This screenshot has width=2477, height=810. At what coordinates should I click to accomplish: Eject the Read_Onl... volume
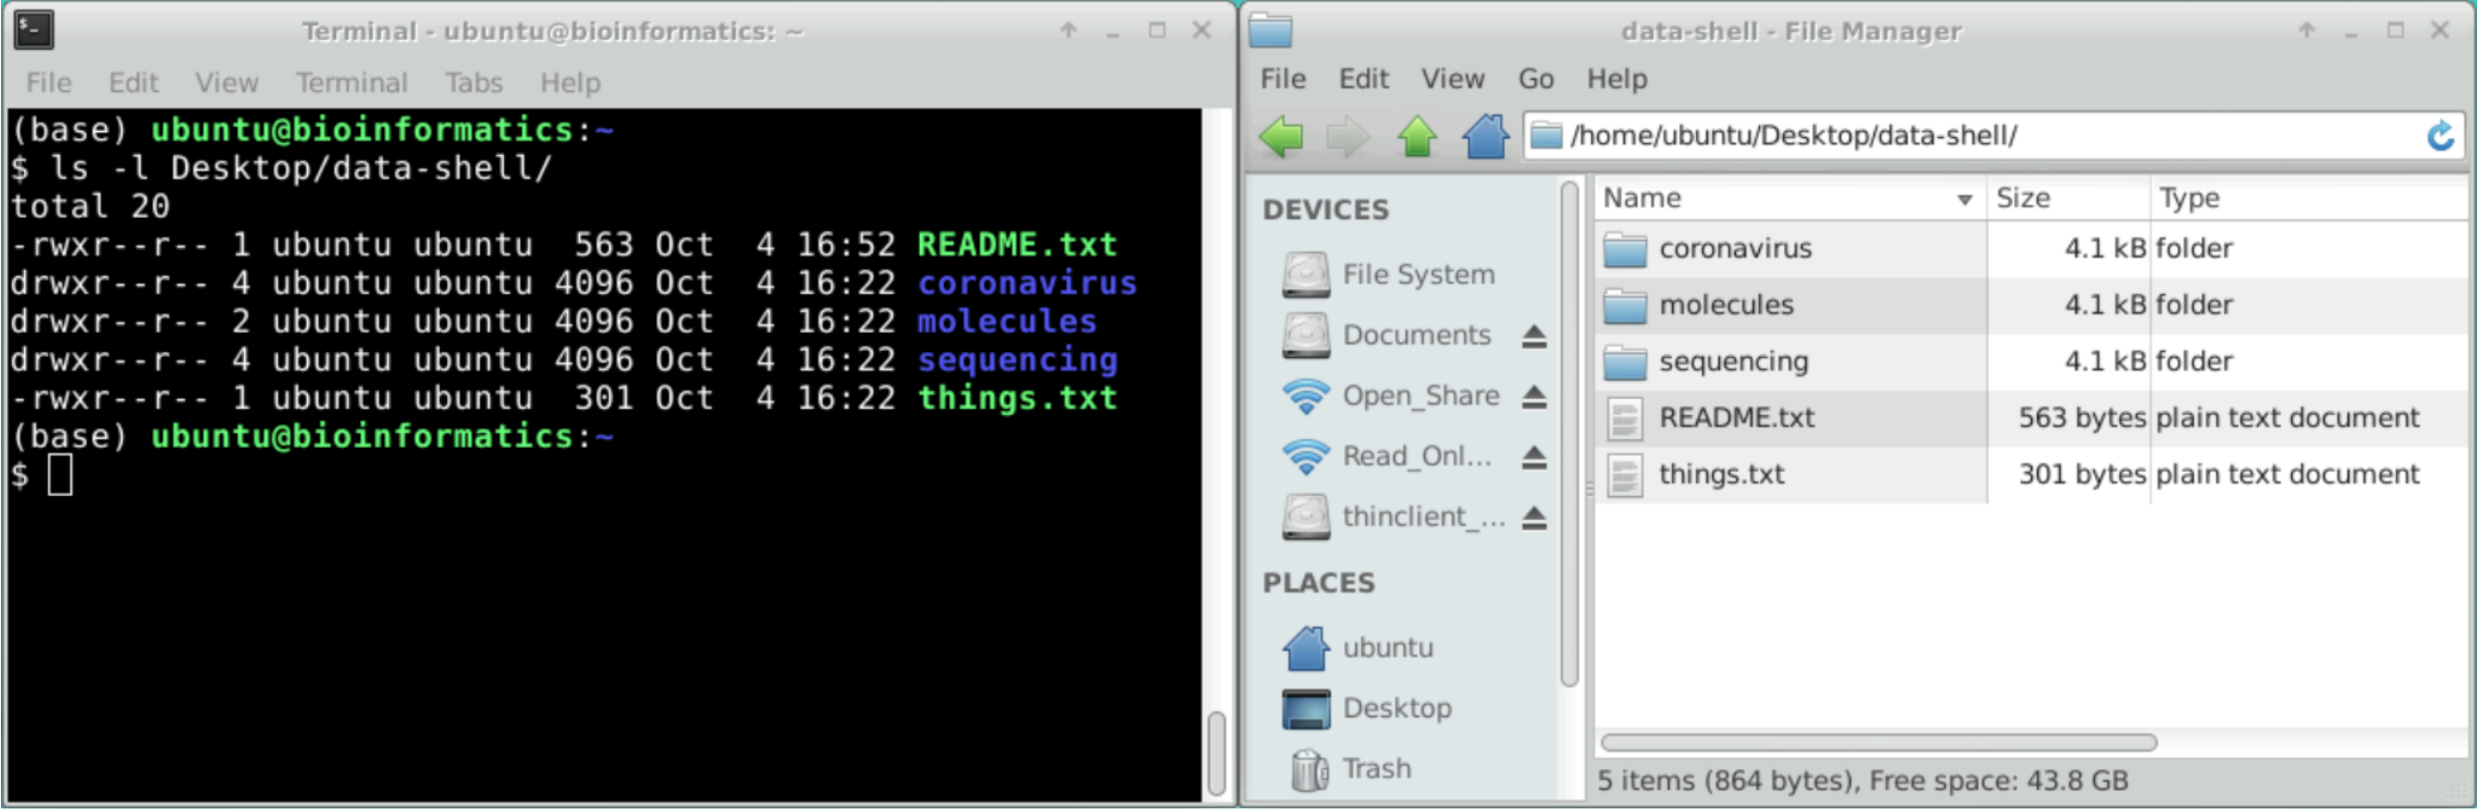tap(1534, 458)
